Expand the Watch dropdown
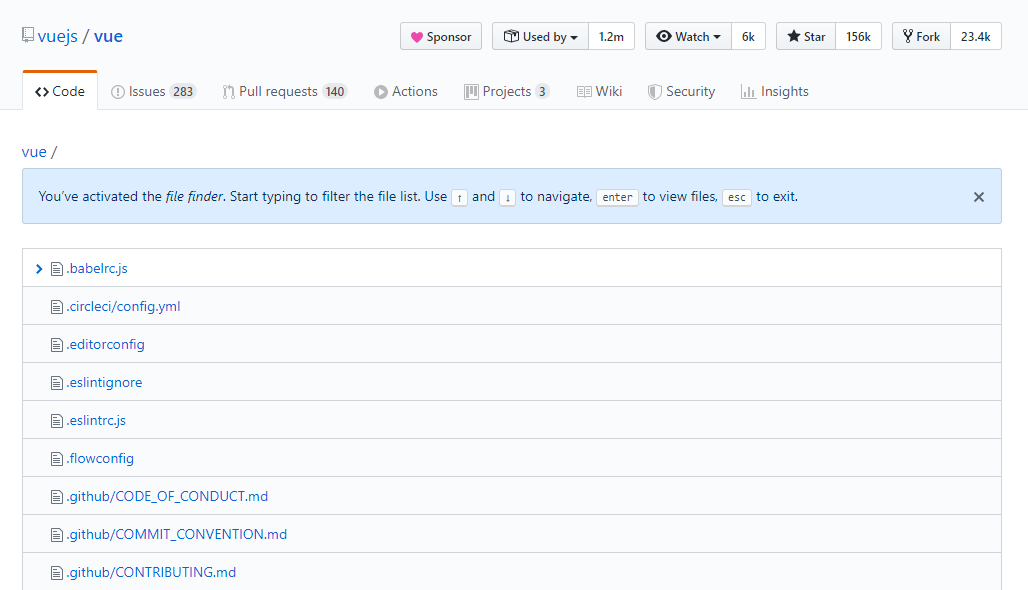Viewport: 1028px width, 590px height. (688, 37)
